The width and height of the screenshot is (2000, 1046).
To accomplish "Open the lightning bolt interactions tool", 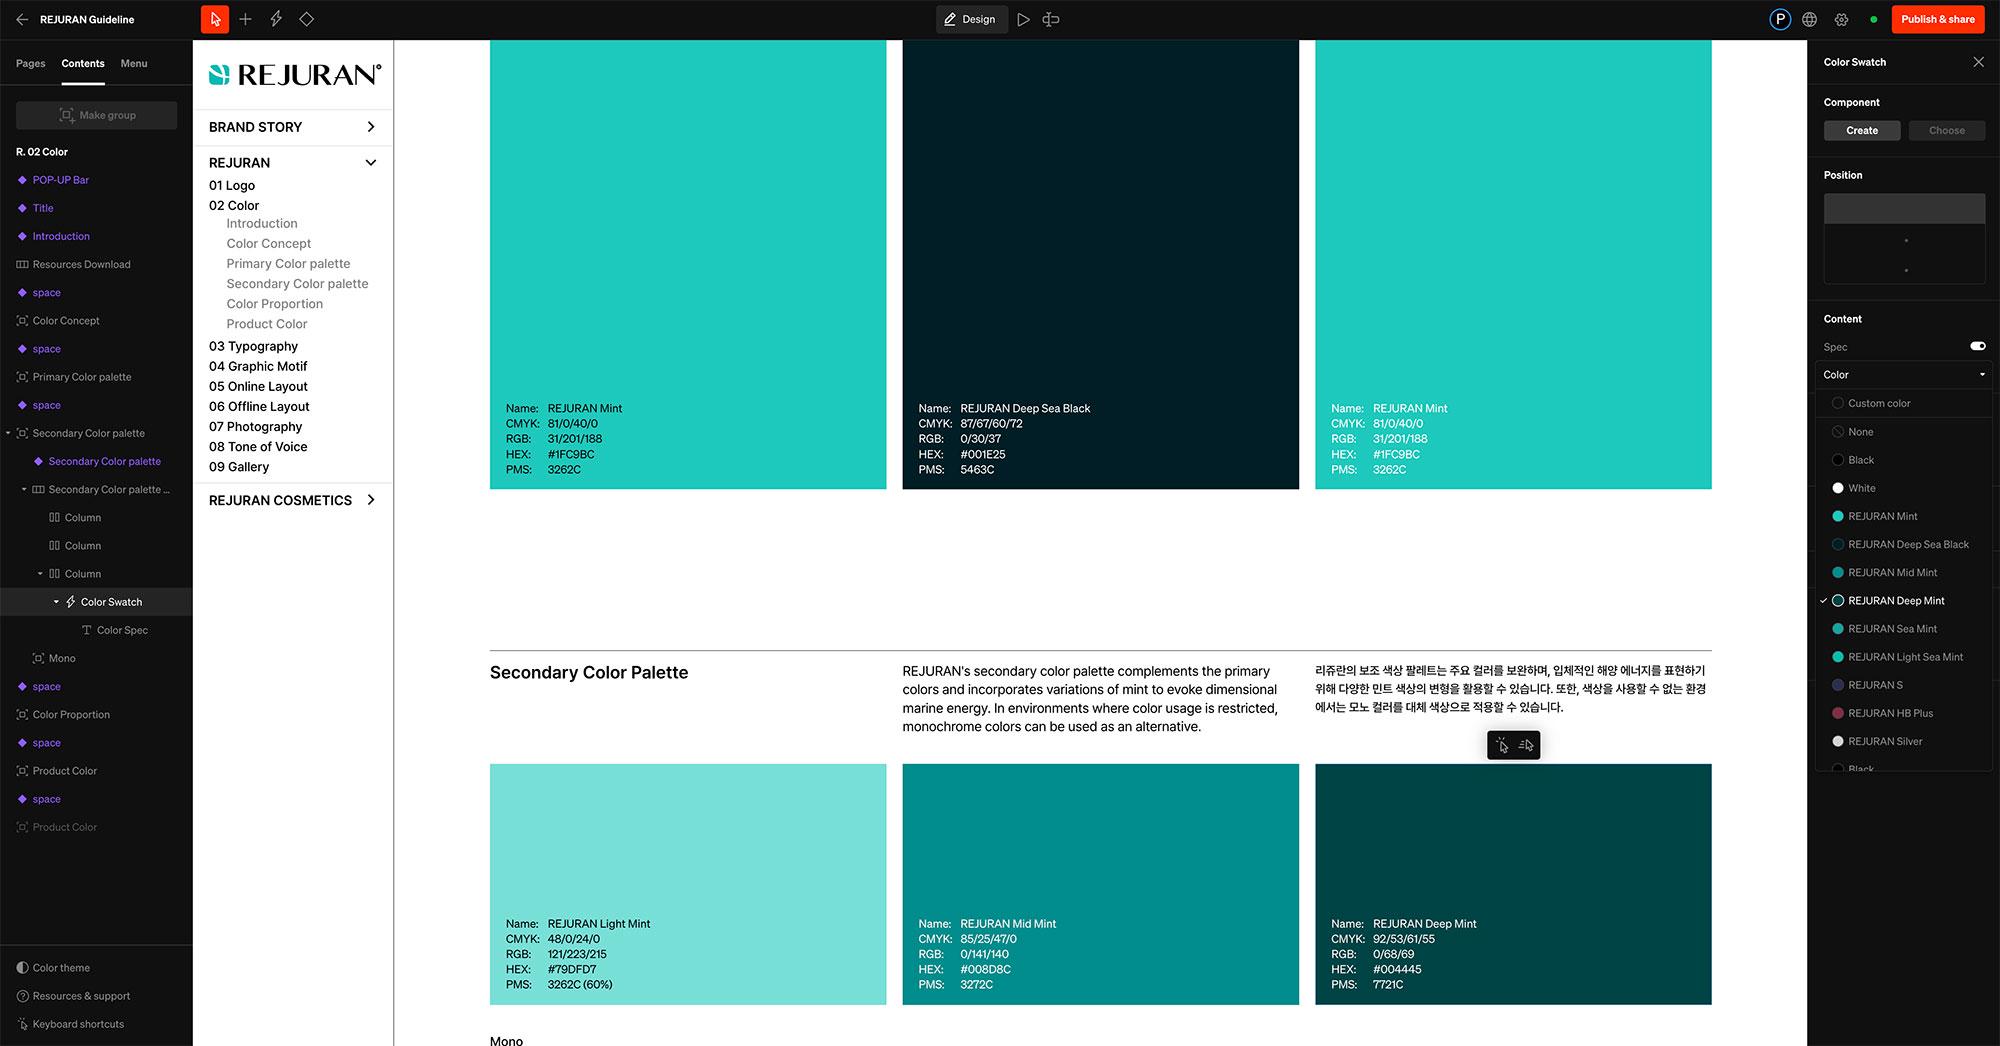I will tap(276, 19).
